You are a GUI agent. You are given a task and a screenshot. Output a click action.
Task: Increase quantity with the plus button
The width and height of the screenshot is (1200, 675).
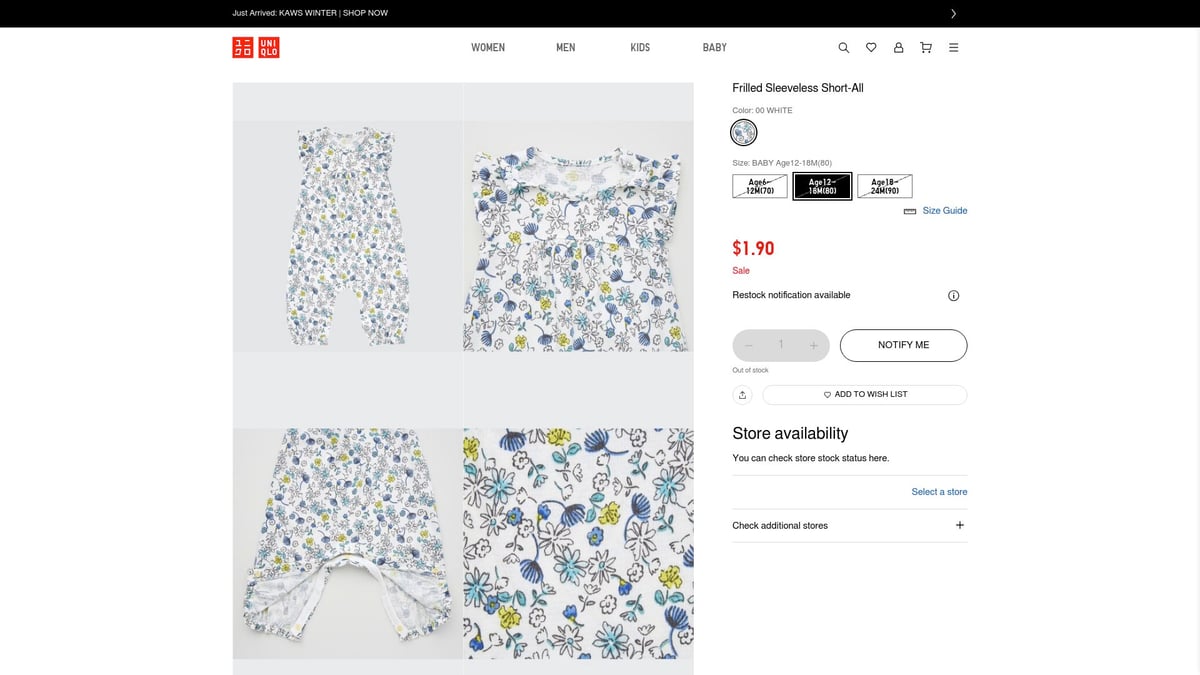click(x=814, y=345)
